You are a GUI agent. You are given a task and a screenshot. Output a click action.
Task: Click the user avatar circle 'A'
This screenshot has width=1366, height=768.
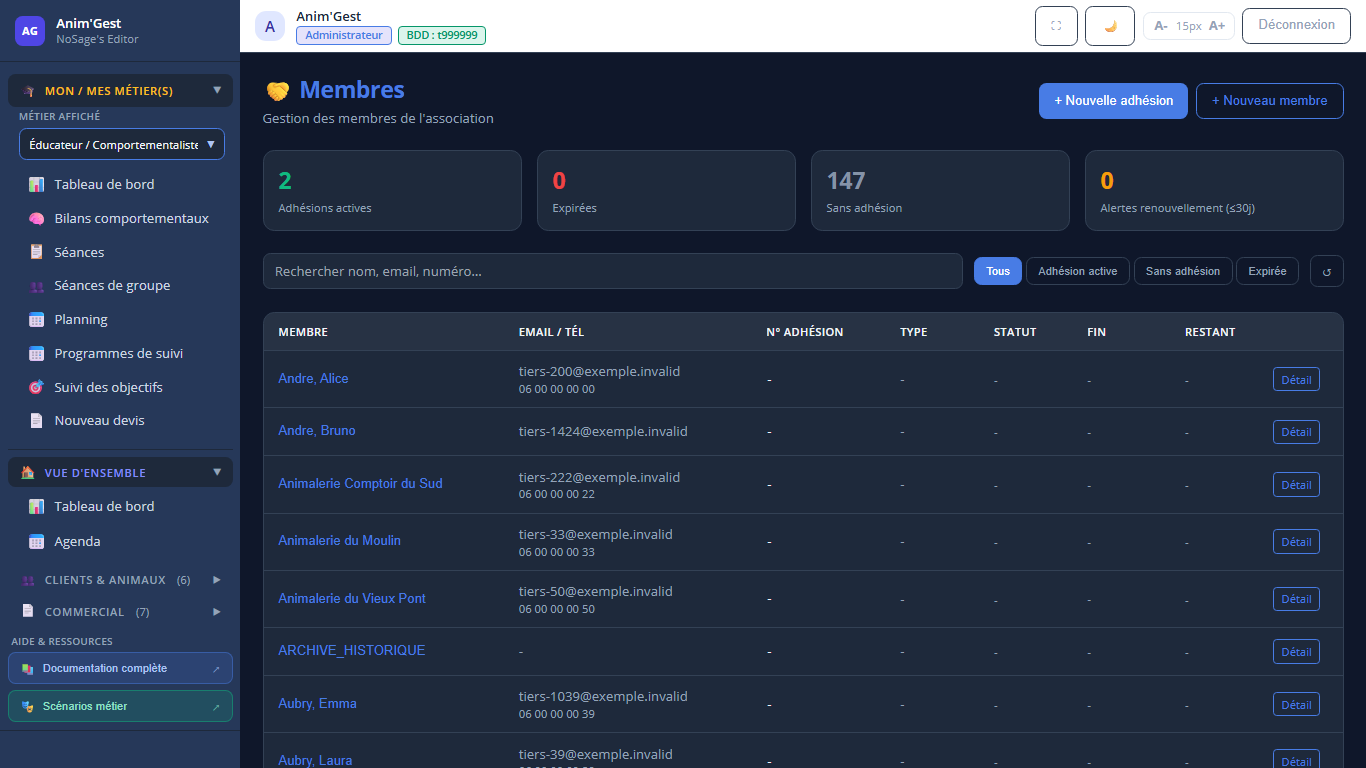[x=270, y=26]
